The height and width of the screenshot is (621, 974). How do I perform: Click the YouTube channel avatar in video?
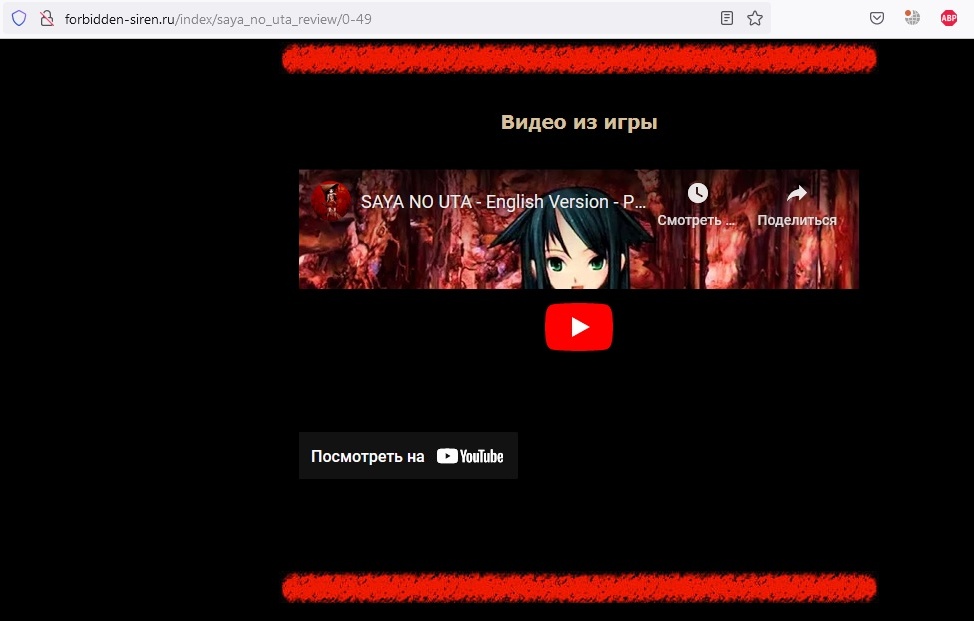[330, 201]
